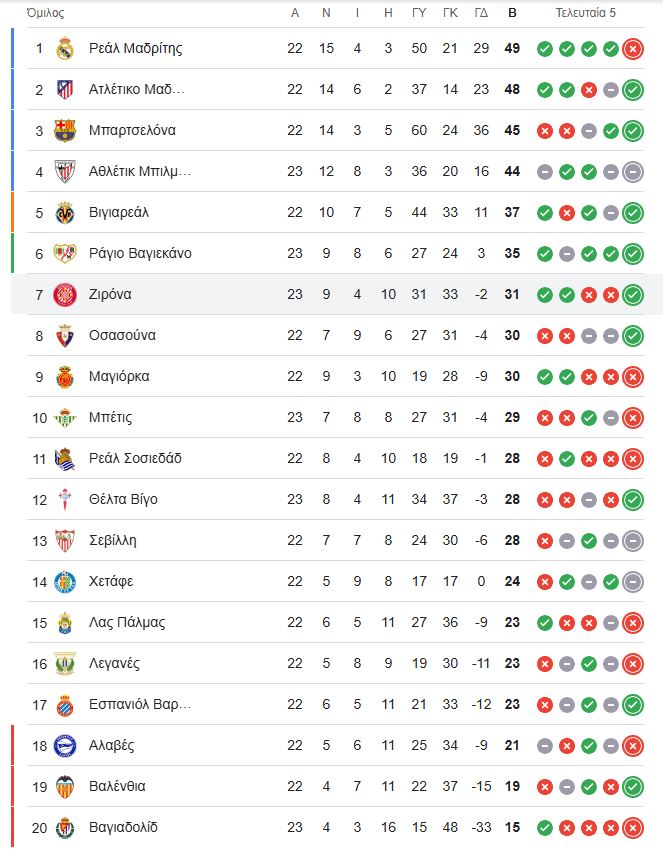Click the Όμιλος column header
Image resolution: width=663 pixels, height=857 pixels.
click(45, 13)
